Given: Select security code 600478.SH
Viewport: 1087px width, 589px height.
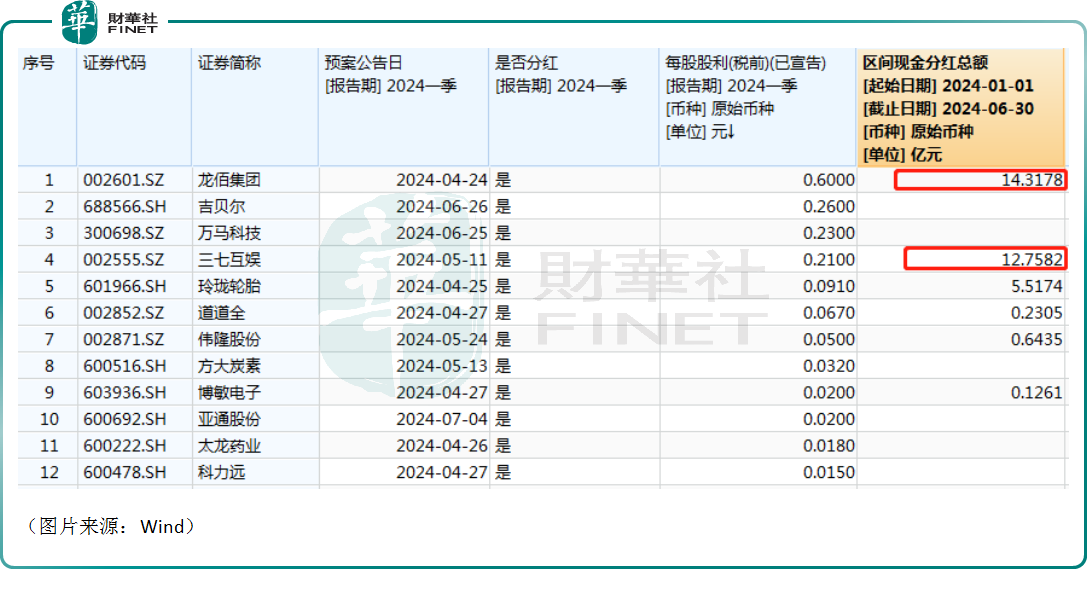Looking at the screenshot, I should [125, 472].
